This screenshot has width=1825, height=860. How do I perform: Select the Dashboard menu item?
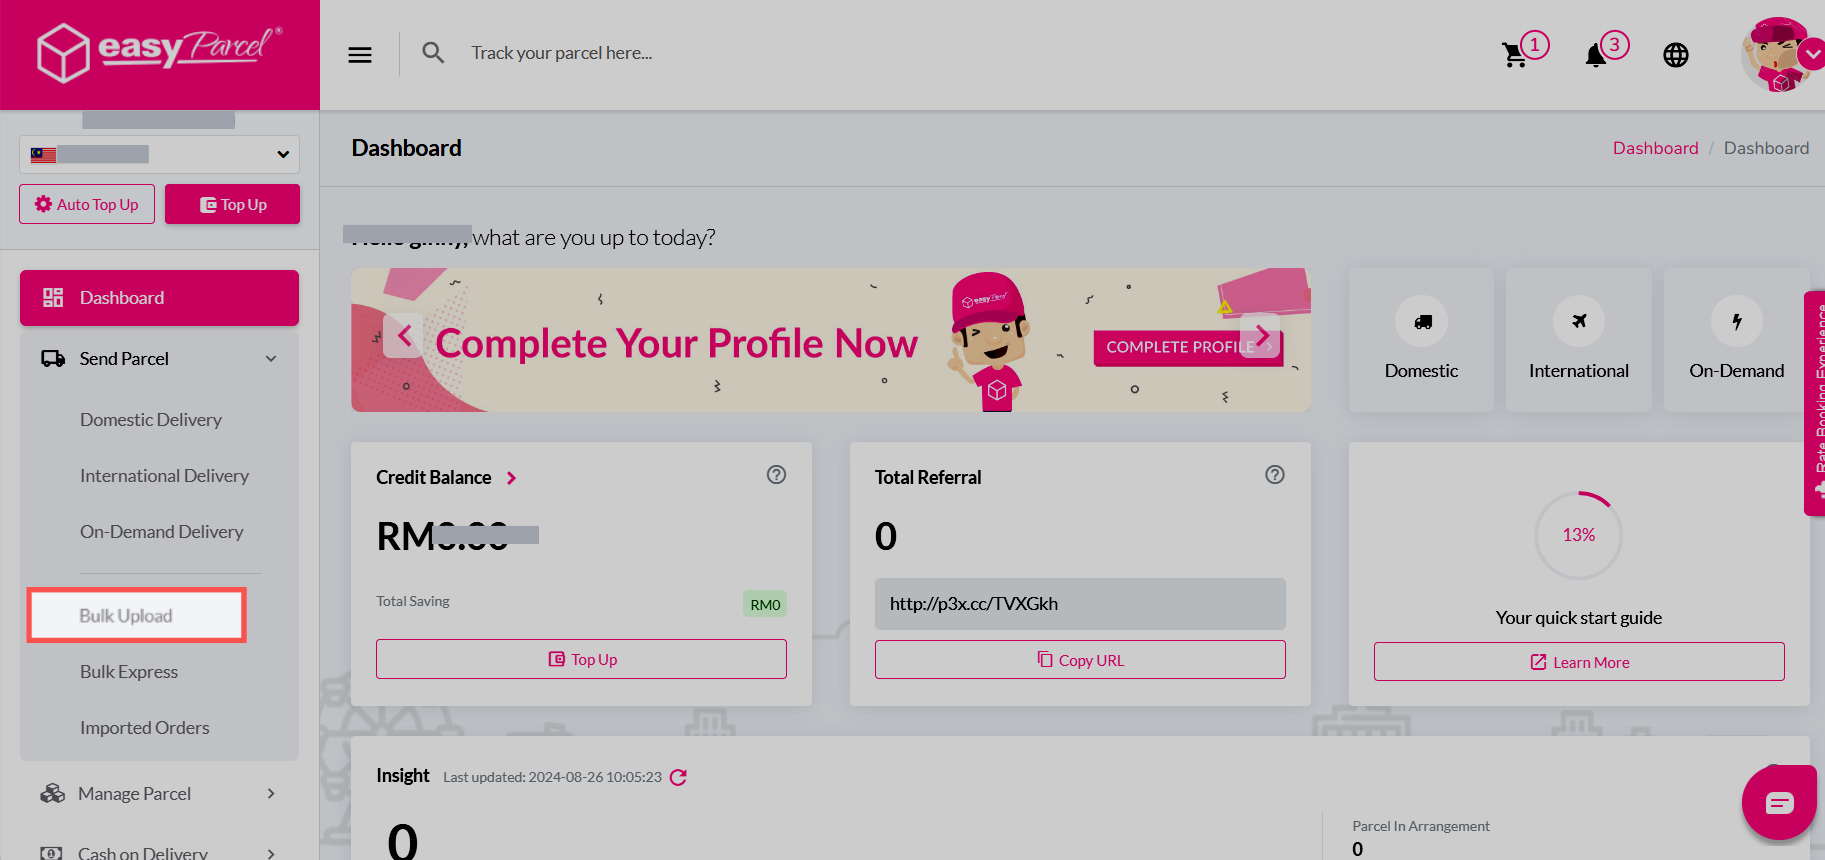159,297
